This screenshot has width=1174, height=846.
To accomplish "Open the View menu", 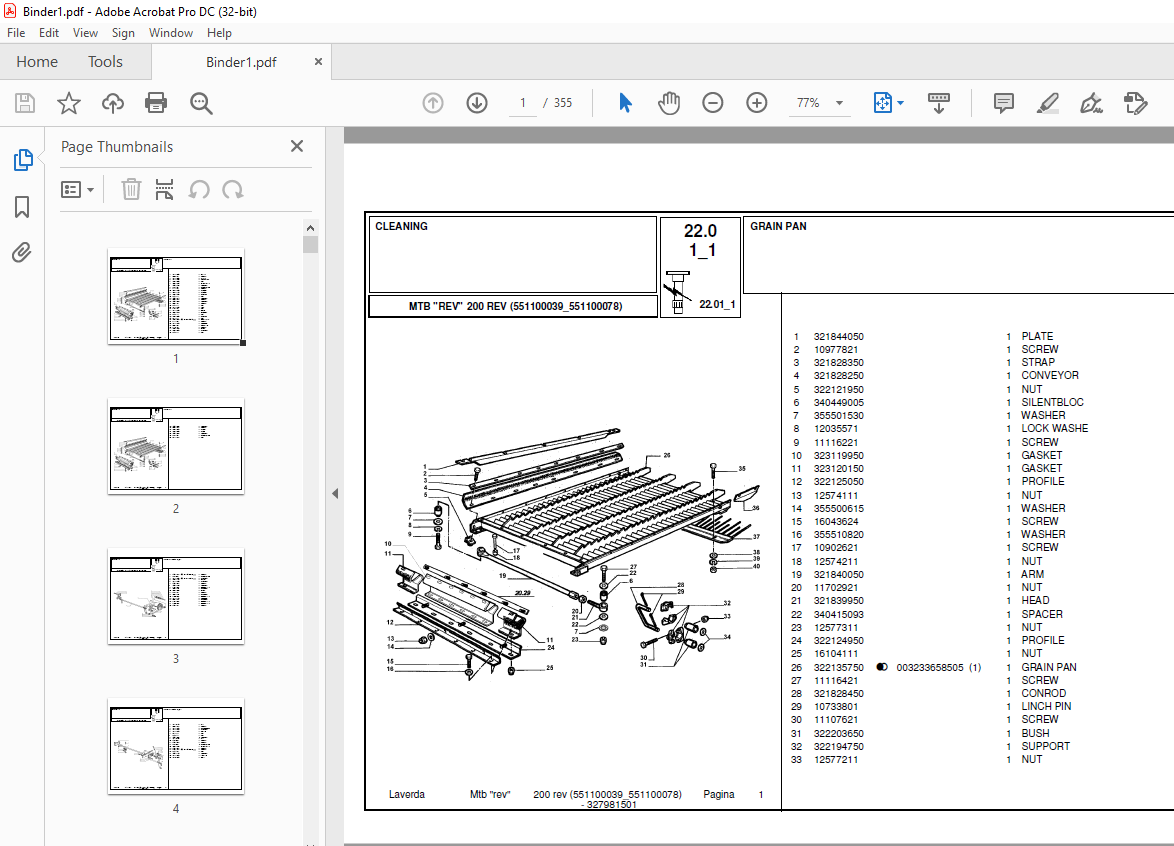I will (85, 33).
